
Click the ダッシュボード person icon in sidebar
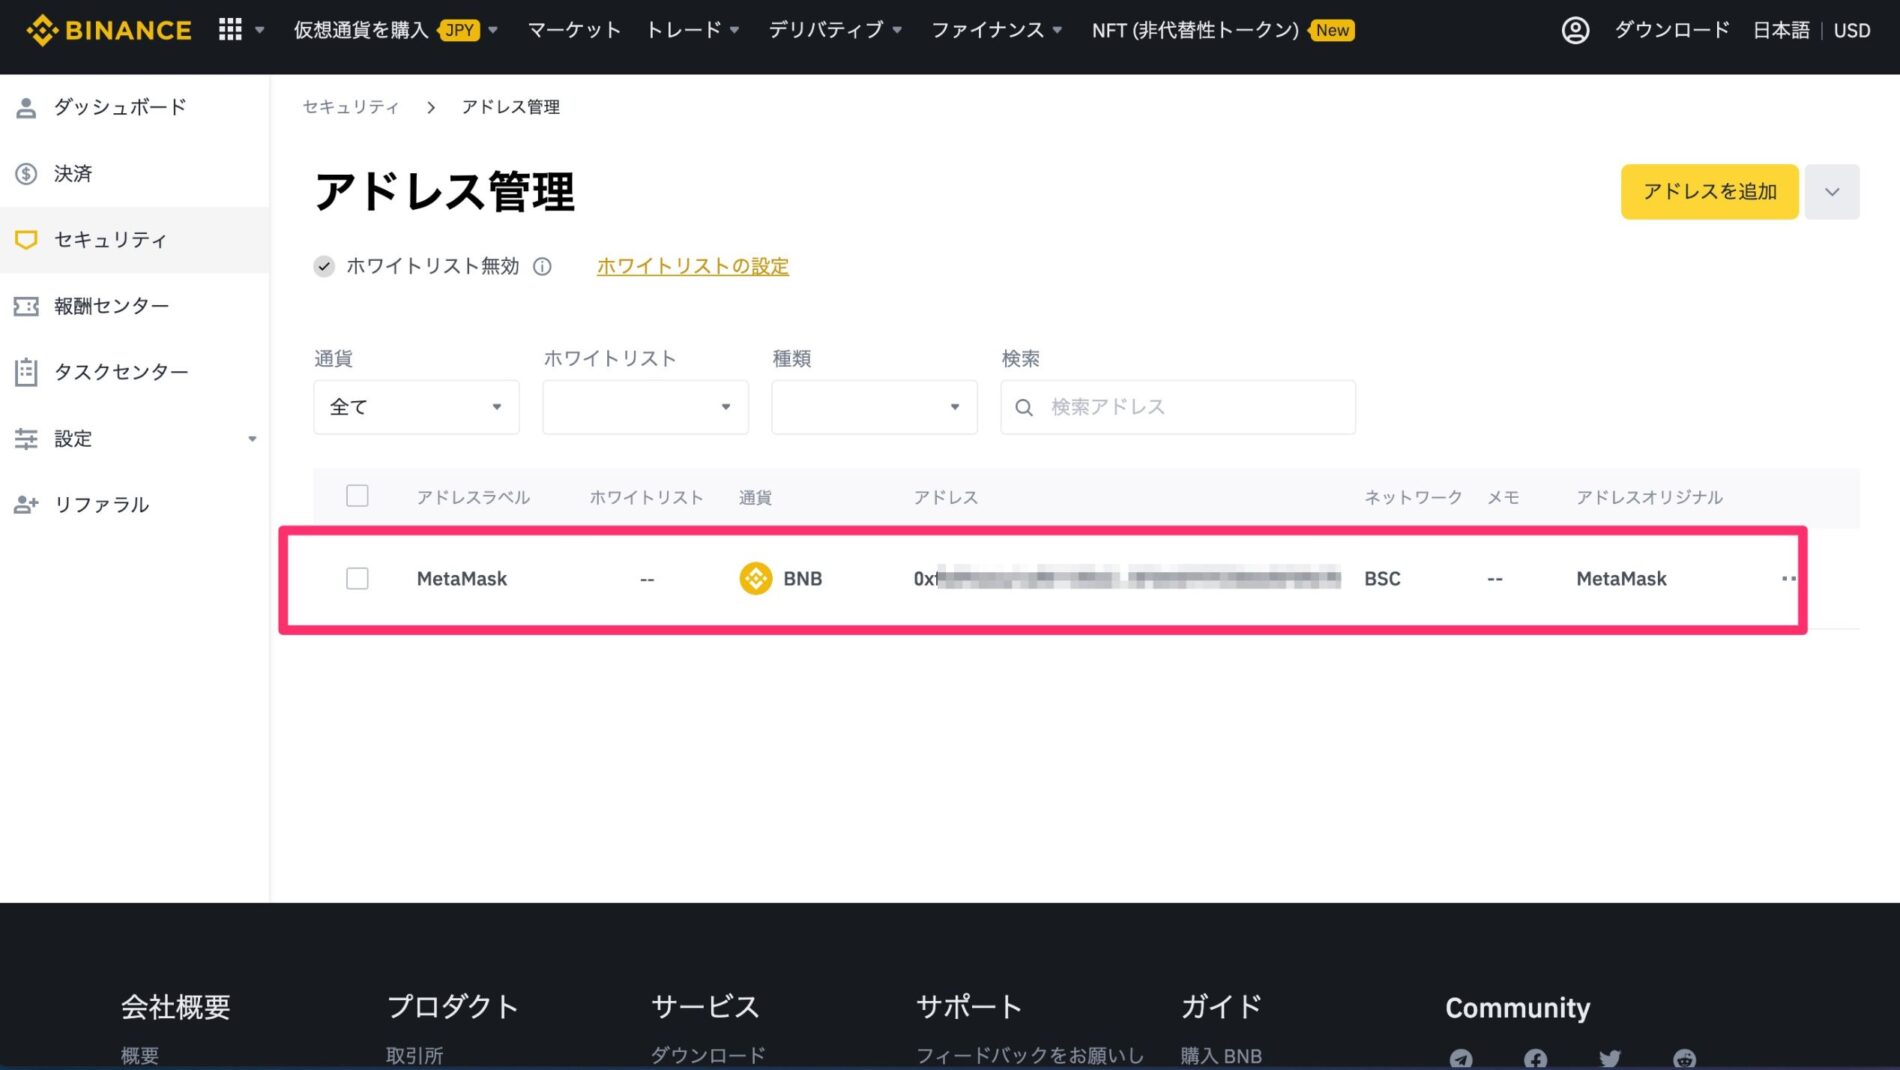pos(27,107)
